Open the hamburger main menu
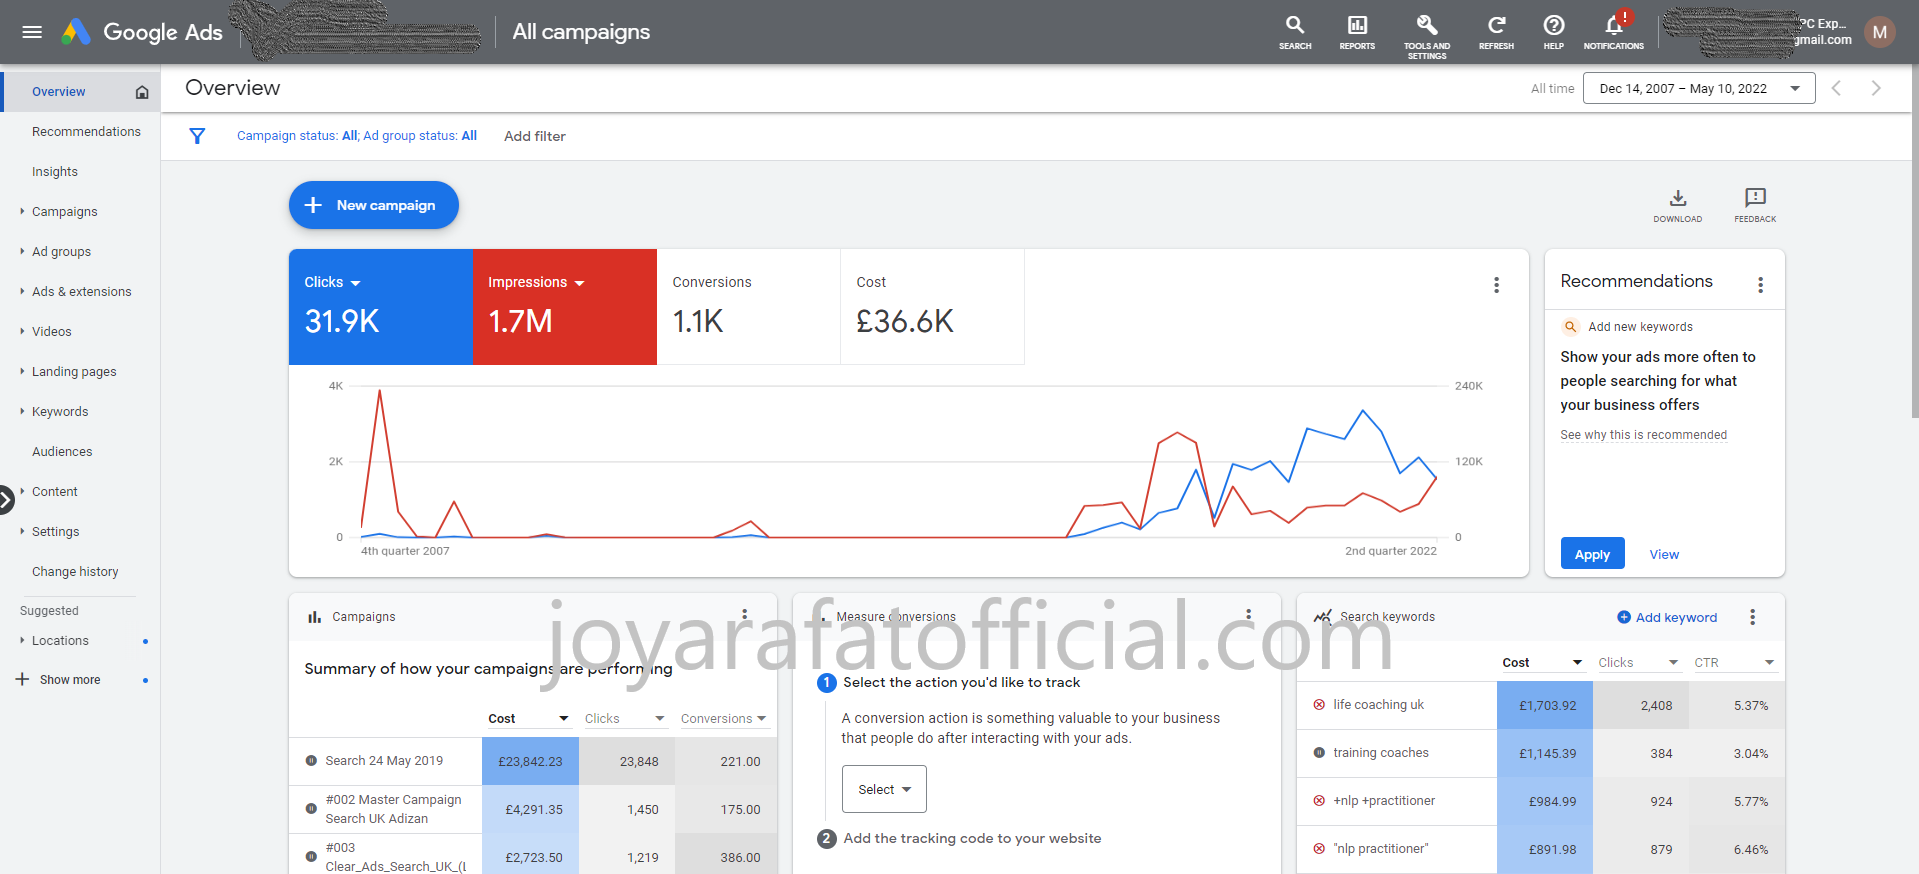 pyautogui.click(x=32, y=32)
